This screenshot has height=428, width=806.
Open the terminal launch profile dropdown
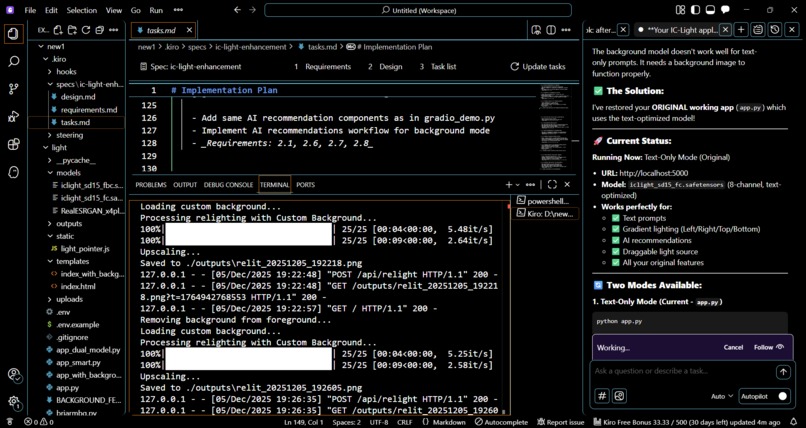pos(518,184)
